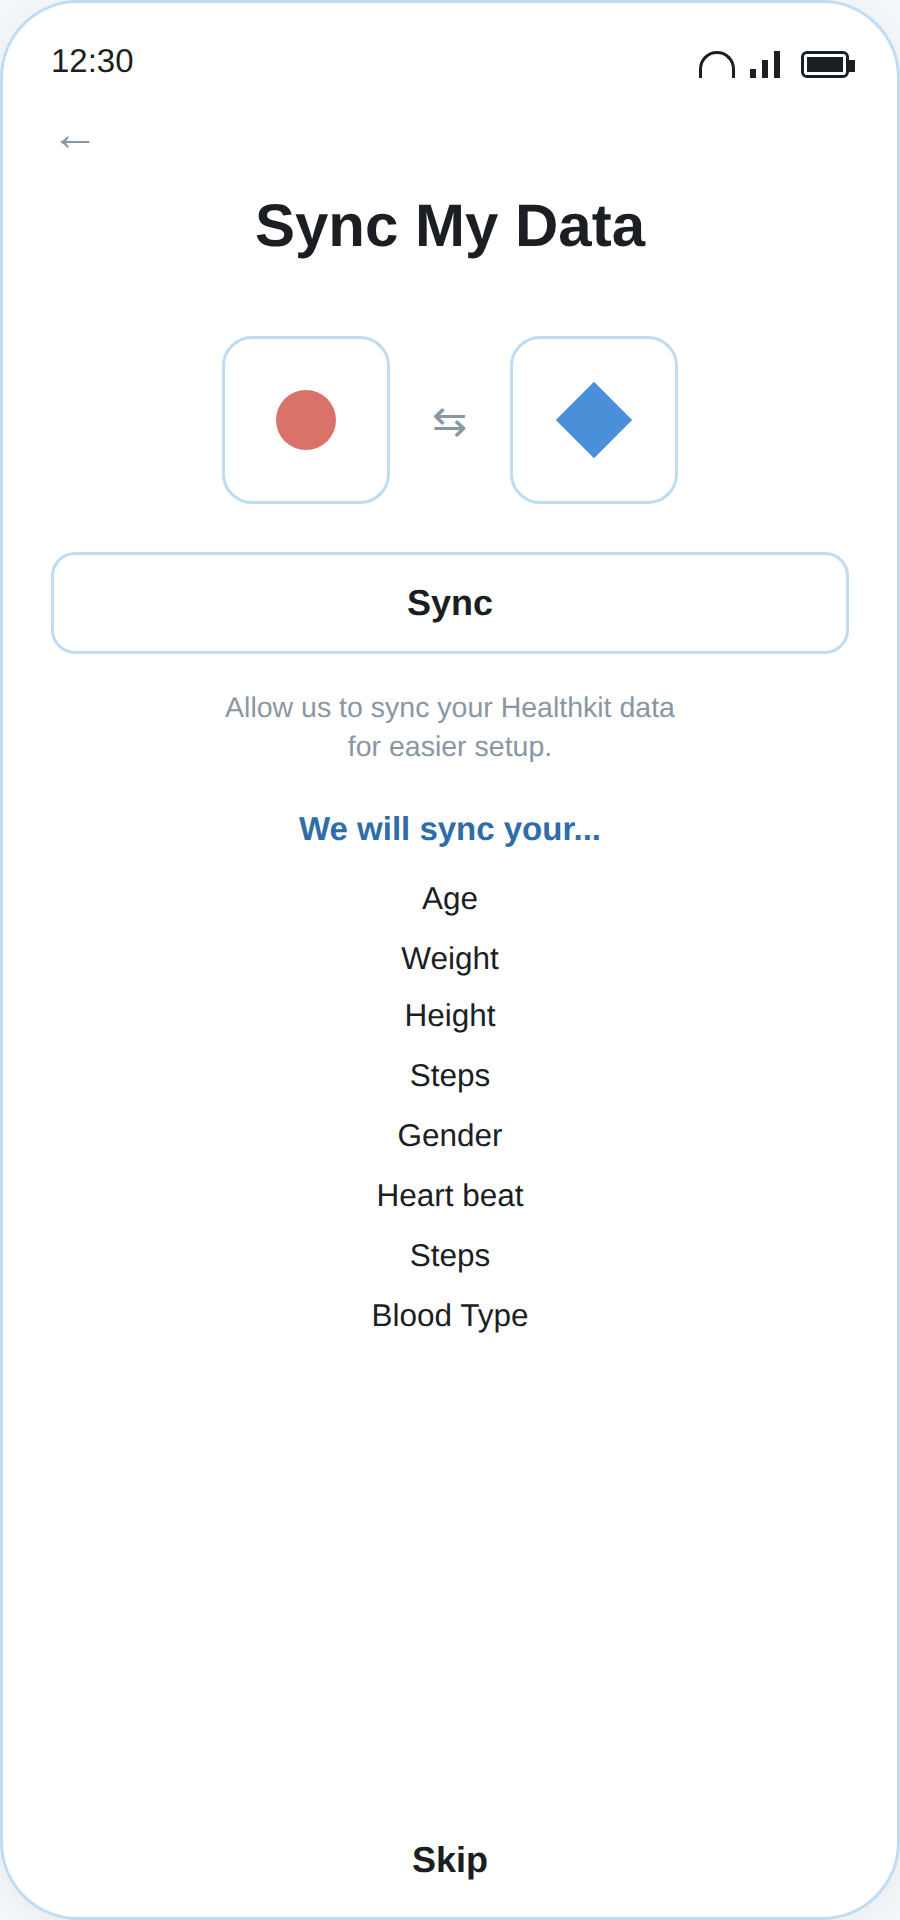The image size is (900, 1920).
Task: Tap the signal strength bars icon
Action: pyautogui.click(x=765, y=65)
